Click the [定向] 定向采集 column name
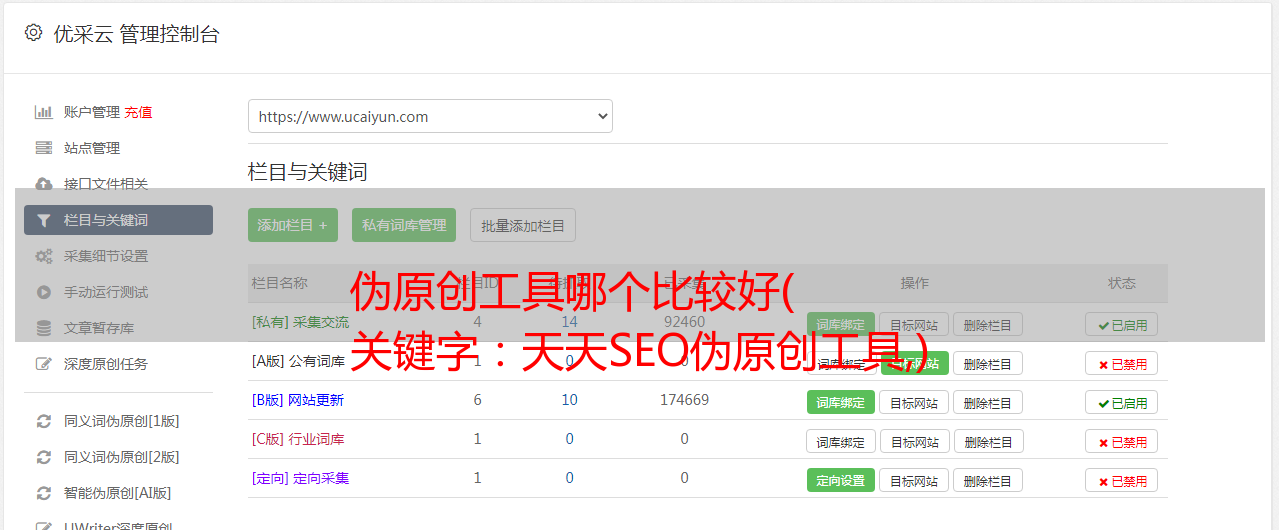 [300, 478]
